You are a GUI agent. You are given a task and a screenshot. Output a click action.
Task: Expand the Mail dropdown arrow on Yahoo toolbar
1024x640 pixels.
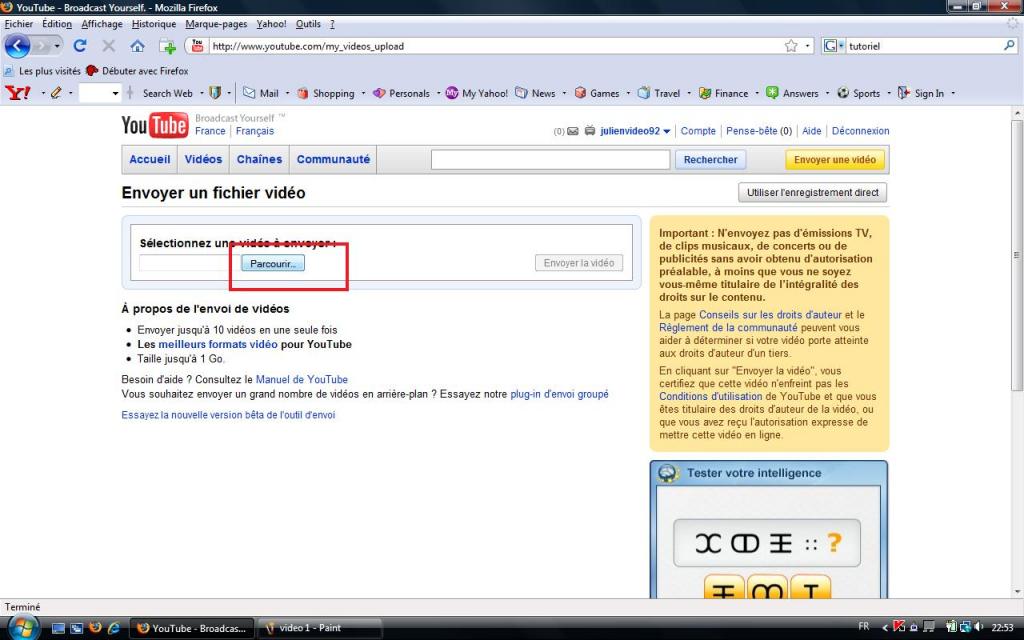(287, 93)
